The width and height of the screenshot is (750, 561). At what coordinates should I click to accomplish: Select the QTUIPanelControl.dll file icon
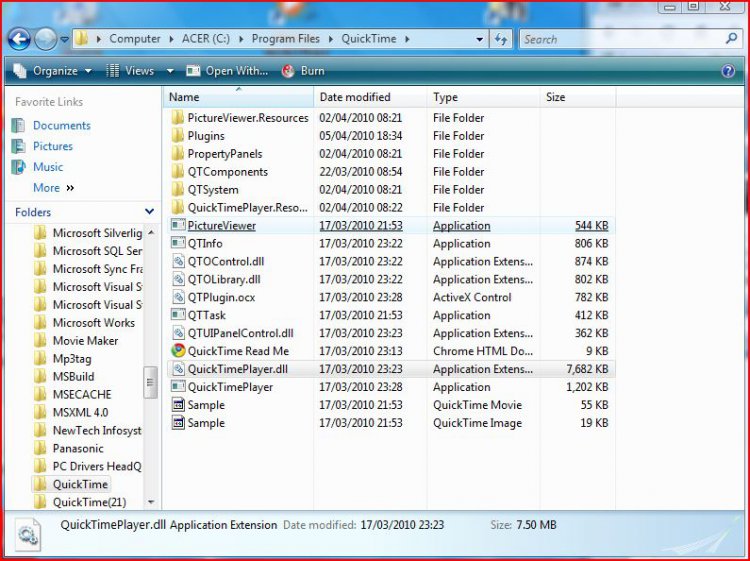pyautogui.click(x=178, y=333)
